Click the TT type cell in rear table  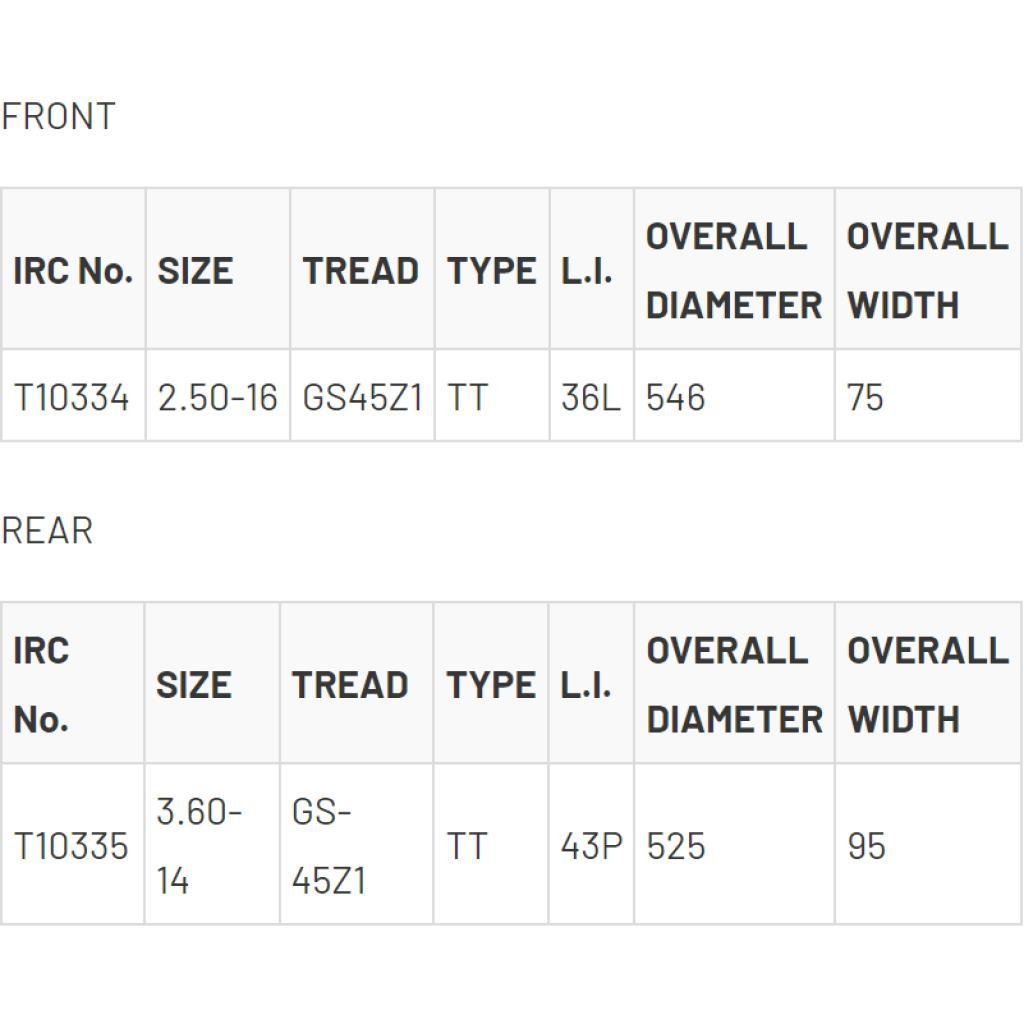pyautogui.click(x=467, y=846)
